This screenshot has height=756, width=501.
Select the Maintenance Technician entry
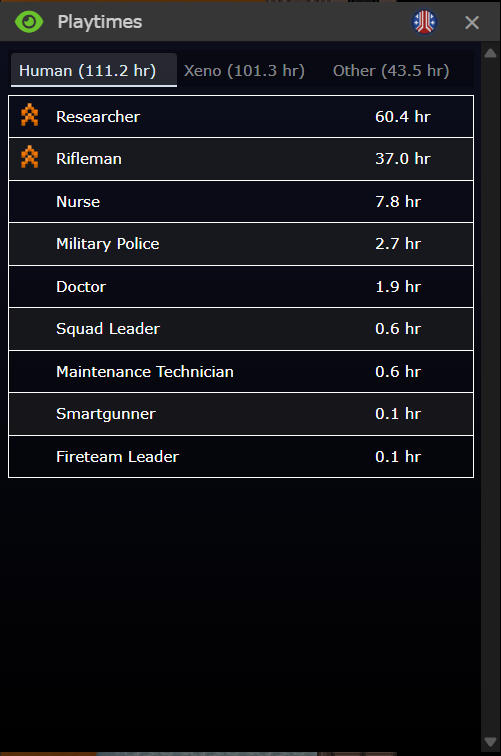click(241, 372)
